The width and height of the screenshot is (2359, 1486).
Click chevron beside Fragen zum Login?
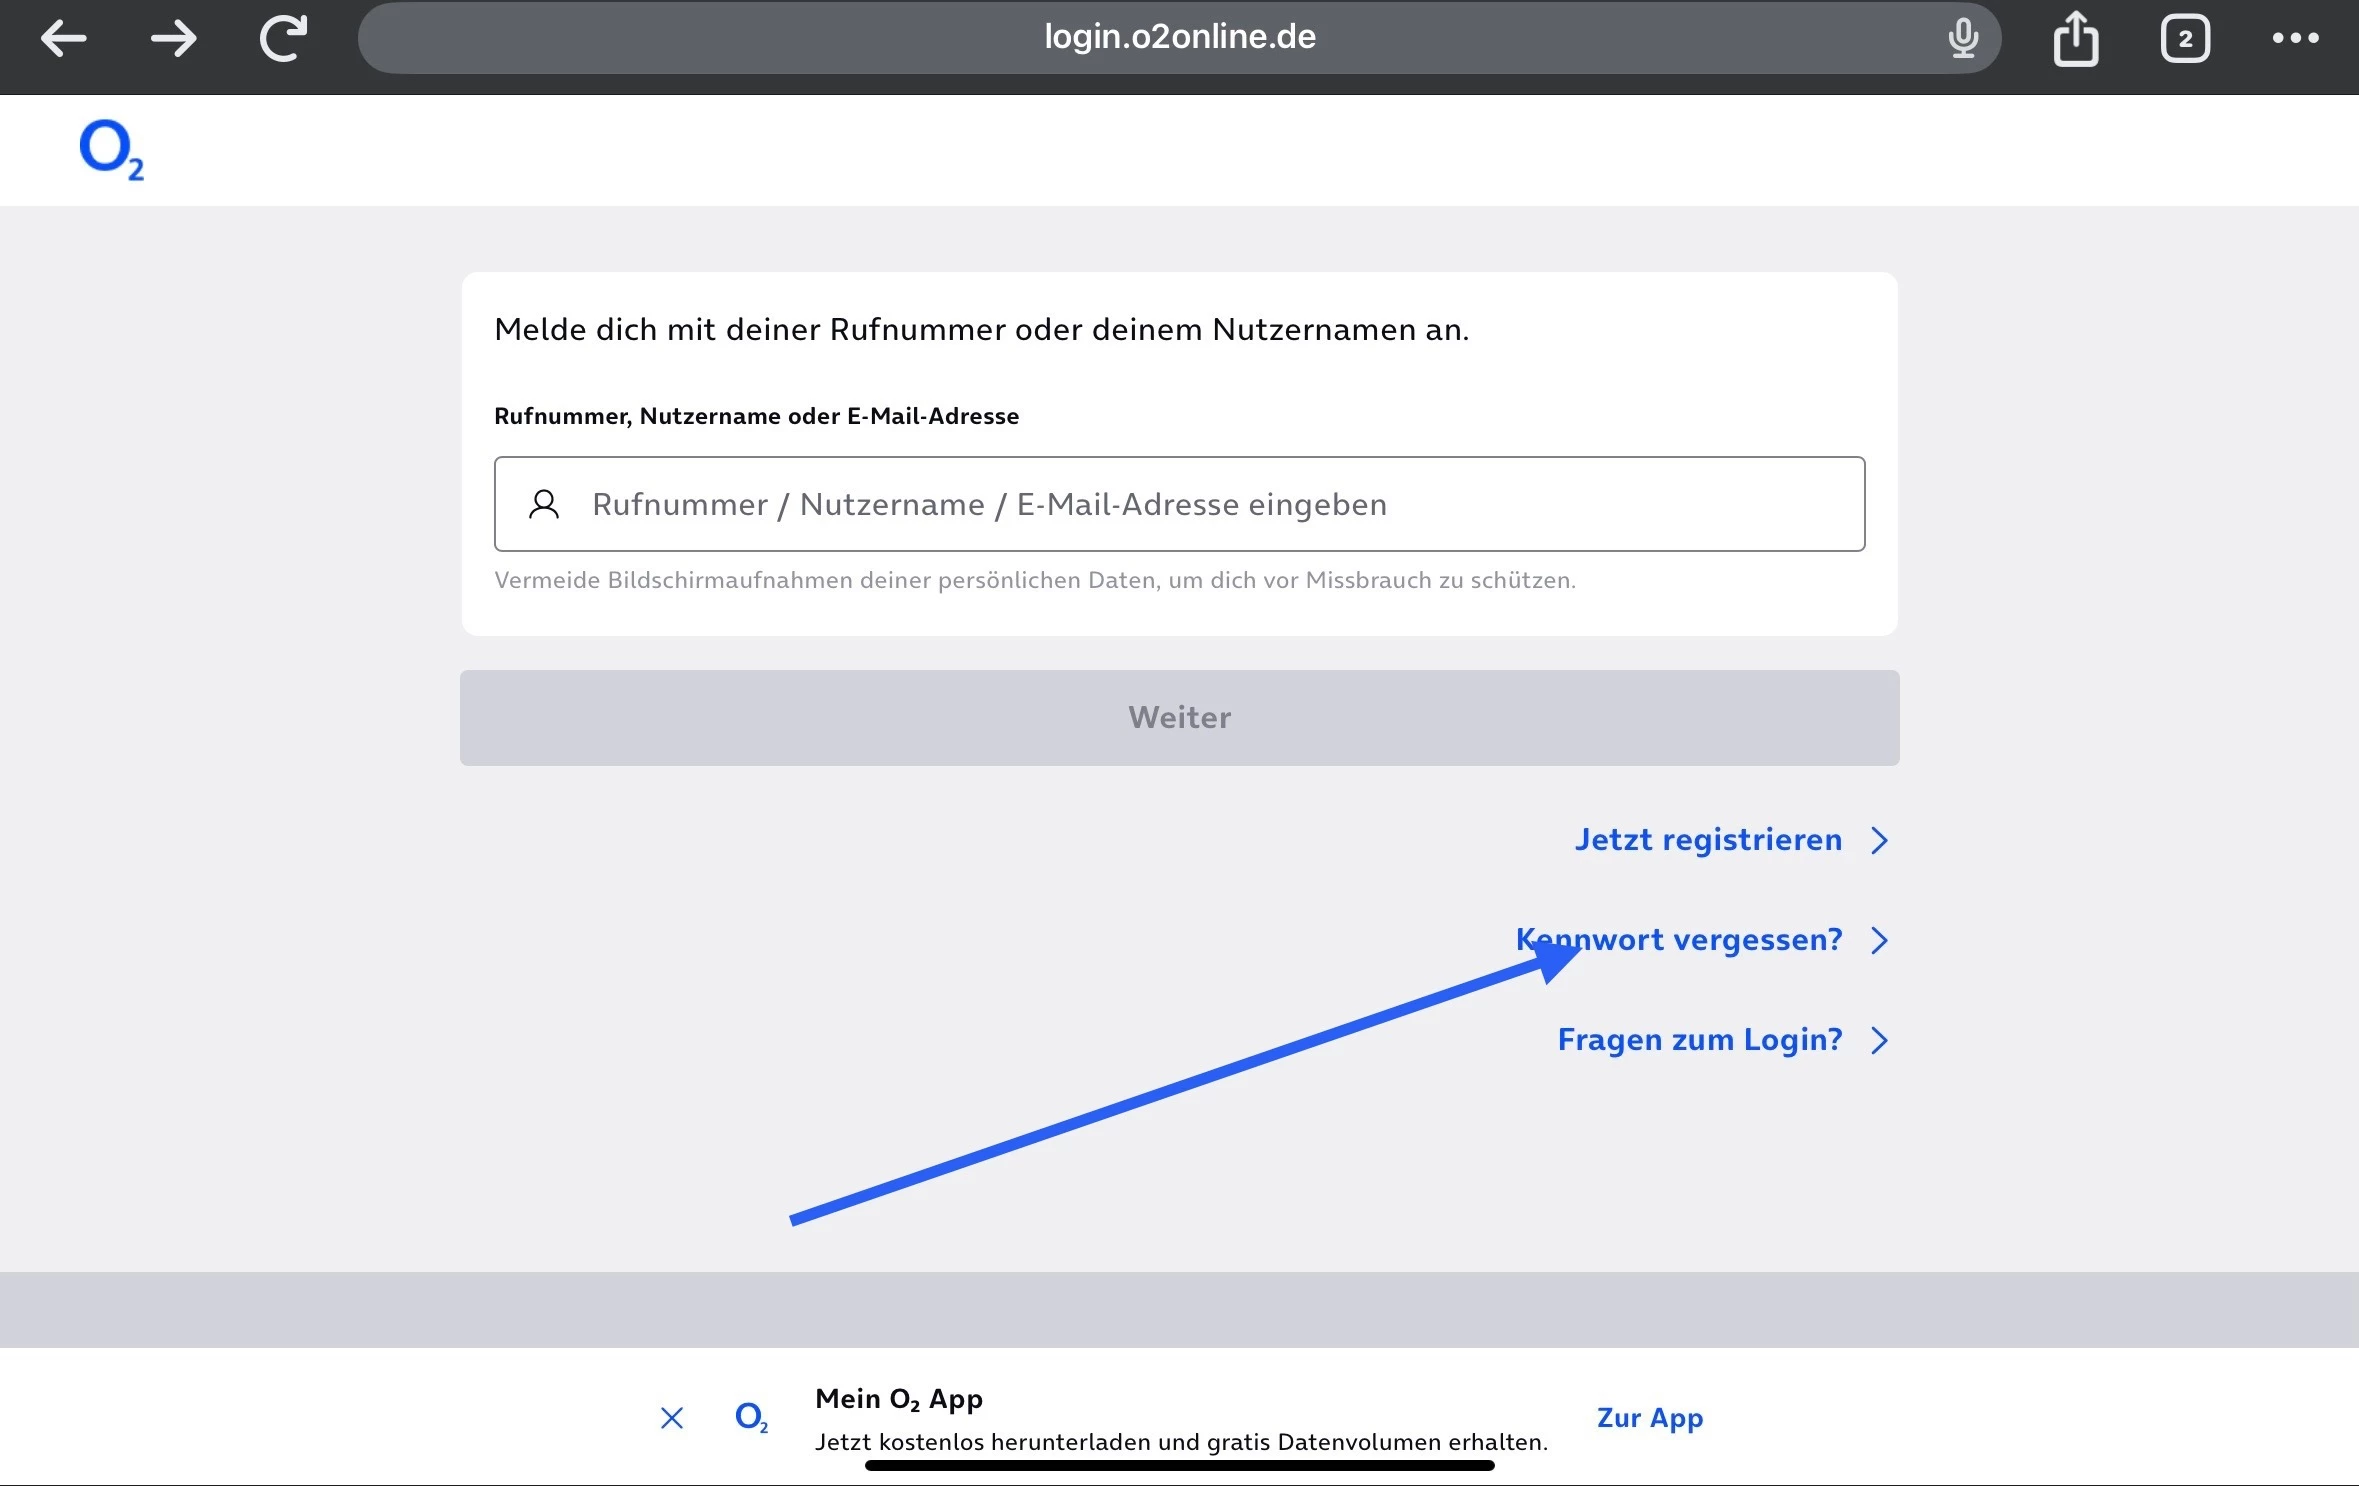[1880, 1040]
